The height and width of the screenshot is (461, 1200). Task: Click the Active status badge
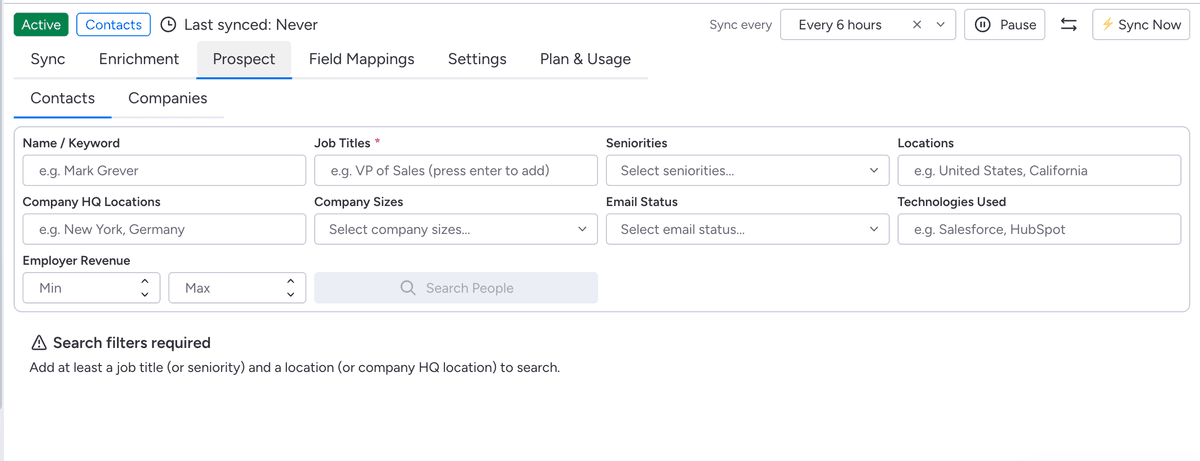point(41,25)
